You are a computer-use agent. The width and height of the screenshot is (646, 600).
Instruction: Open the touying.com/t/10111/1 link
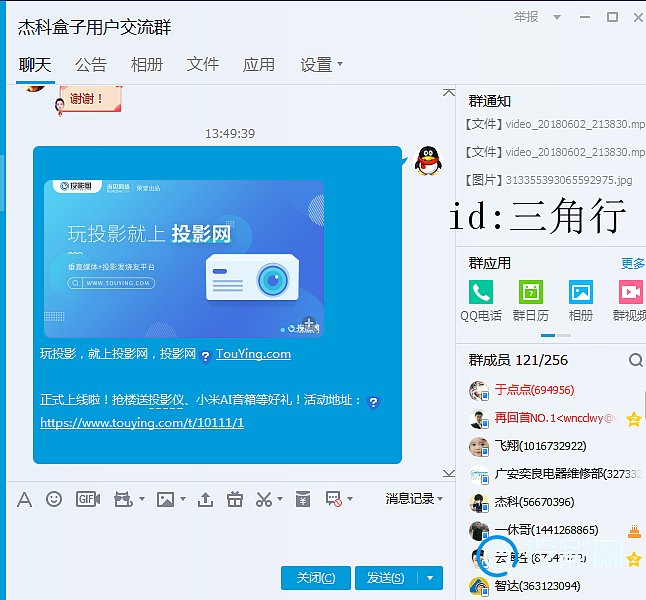coord(142,423)
